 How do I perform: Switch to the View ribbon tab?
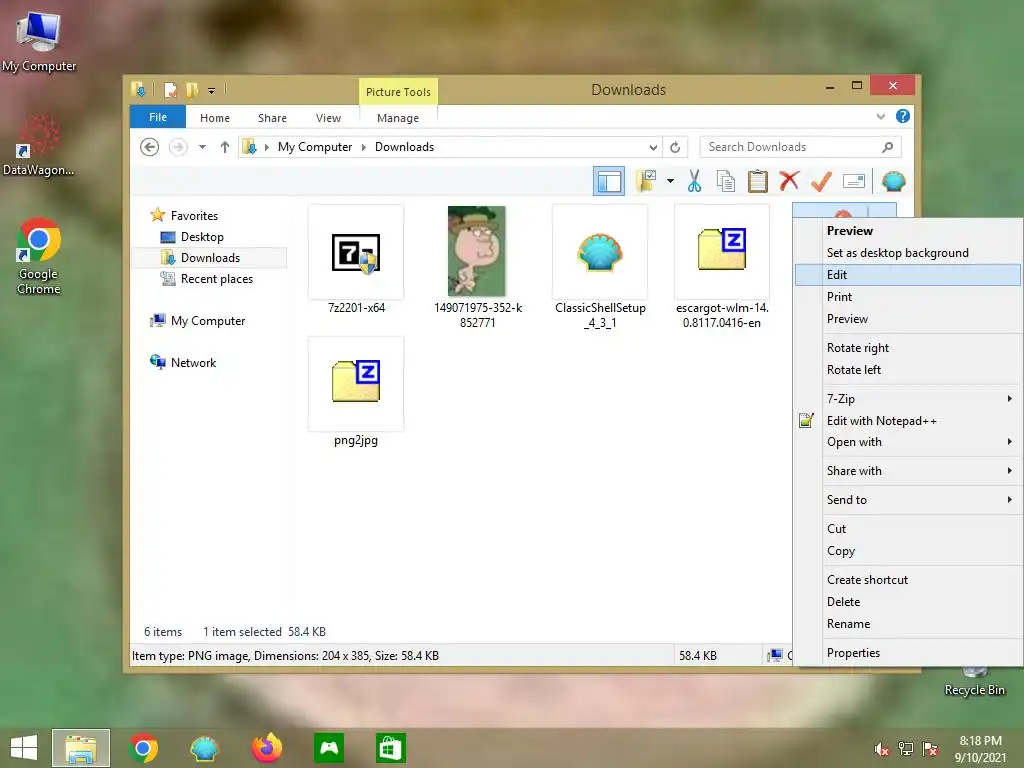pos(328,118)
